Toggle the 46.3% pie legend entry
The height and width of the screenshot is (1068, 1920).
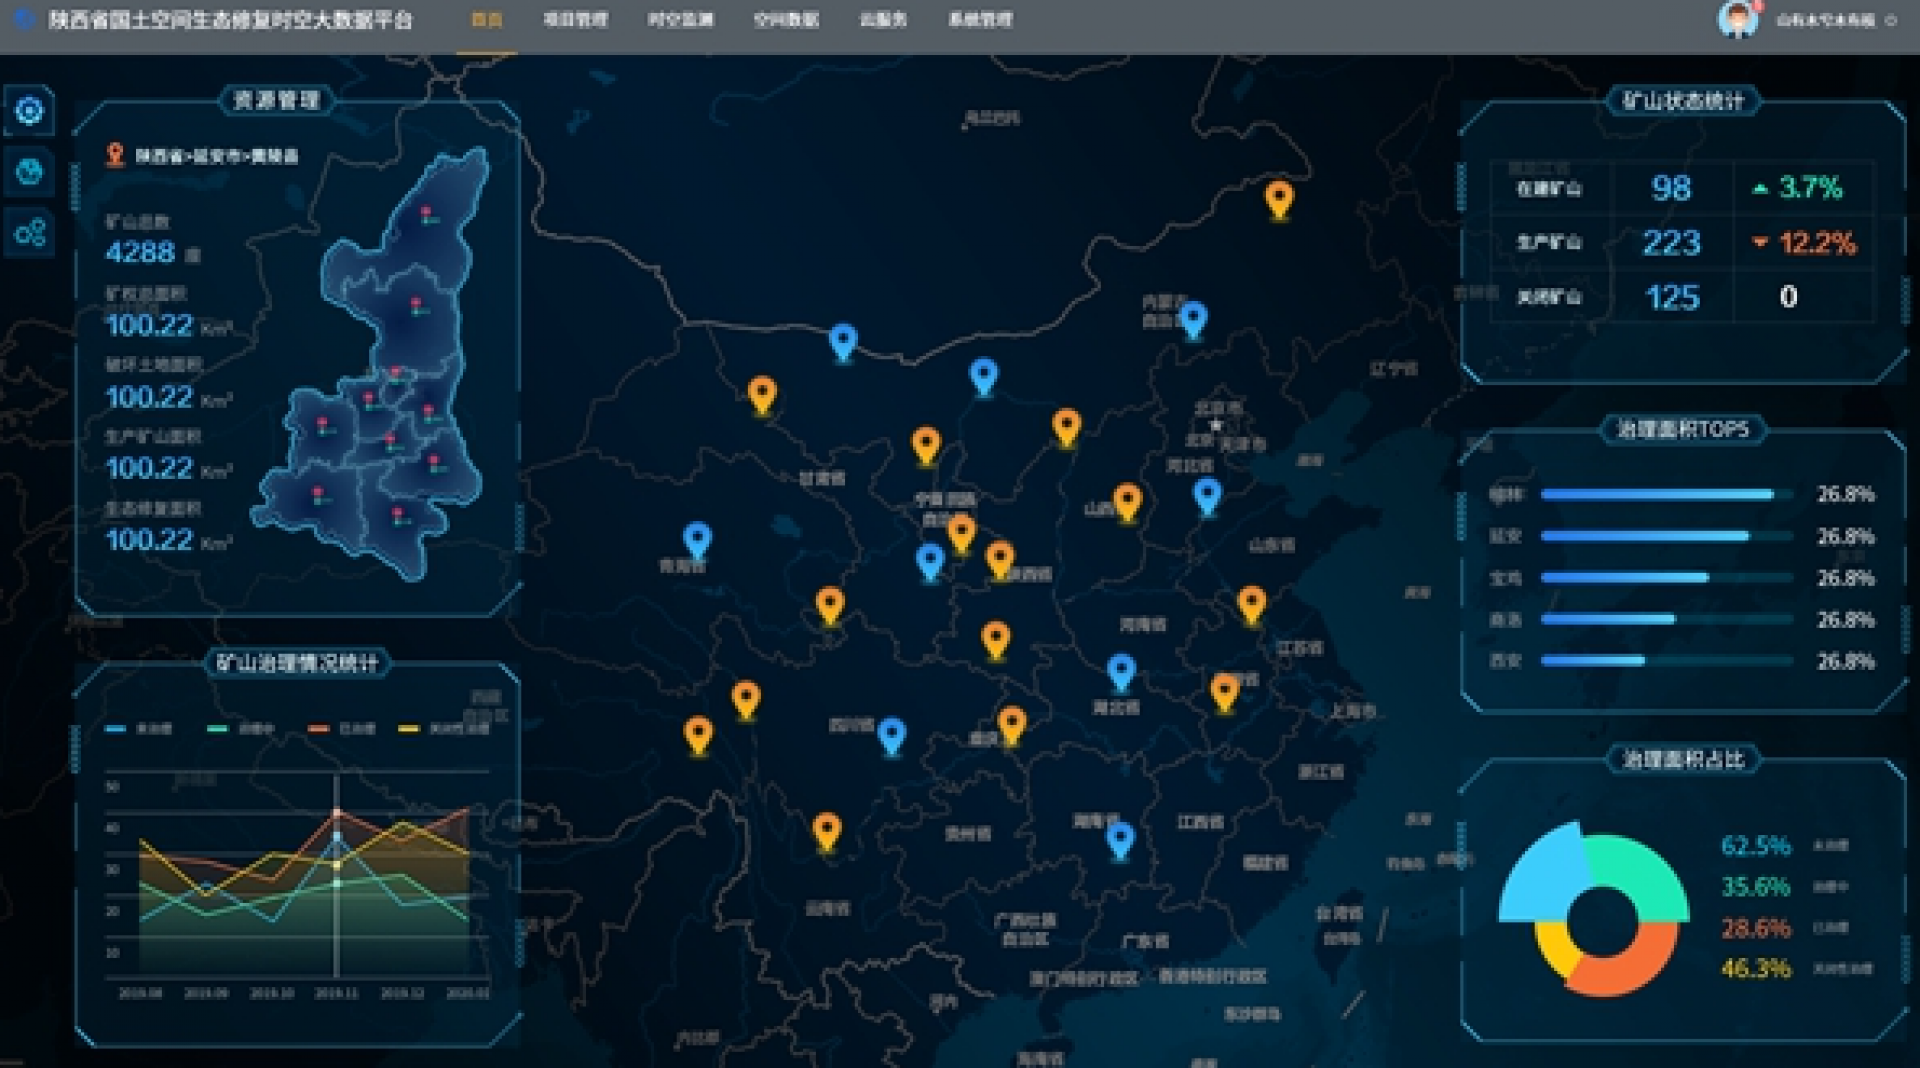click(1796, 969)
